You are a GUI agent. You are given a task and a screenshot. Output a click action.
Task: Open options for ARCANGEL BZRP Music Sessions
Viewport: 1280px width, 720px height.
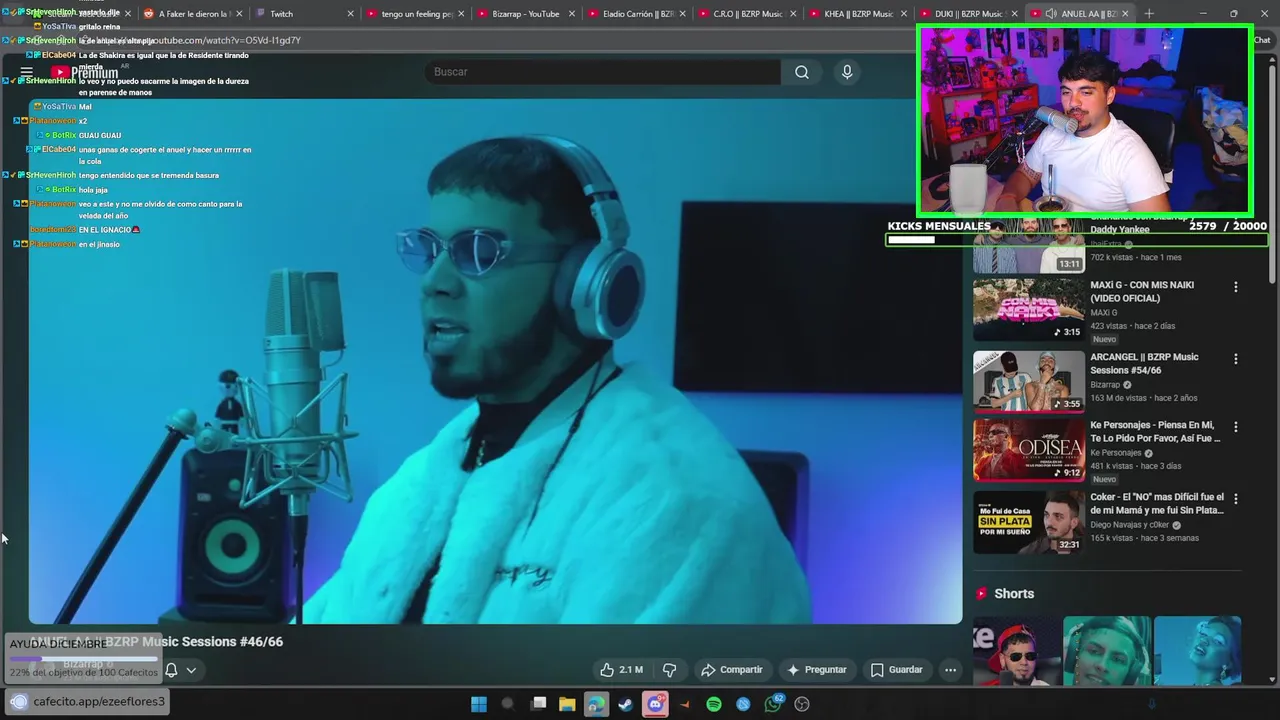(x=1235, y=359)
